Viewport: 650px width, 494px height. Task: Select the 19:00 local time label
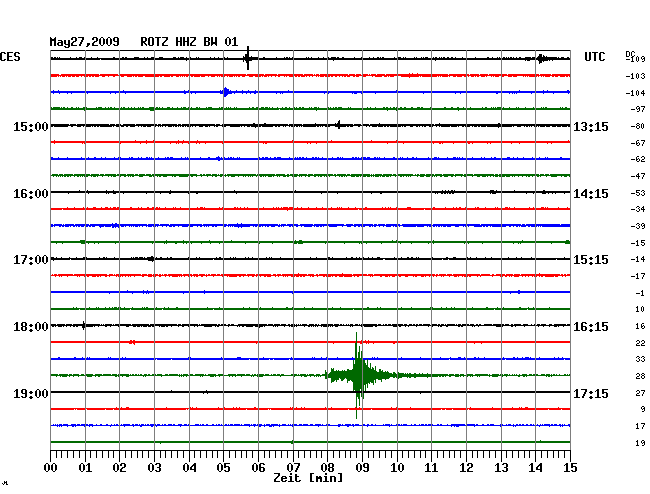click(31, 393)
